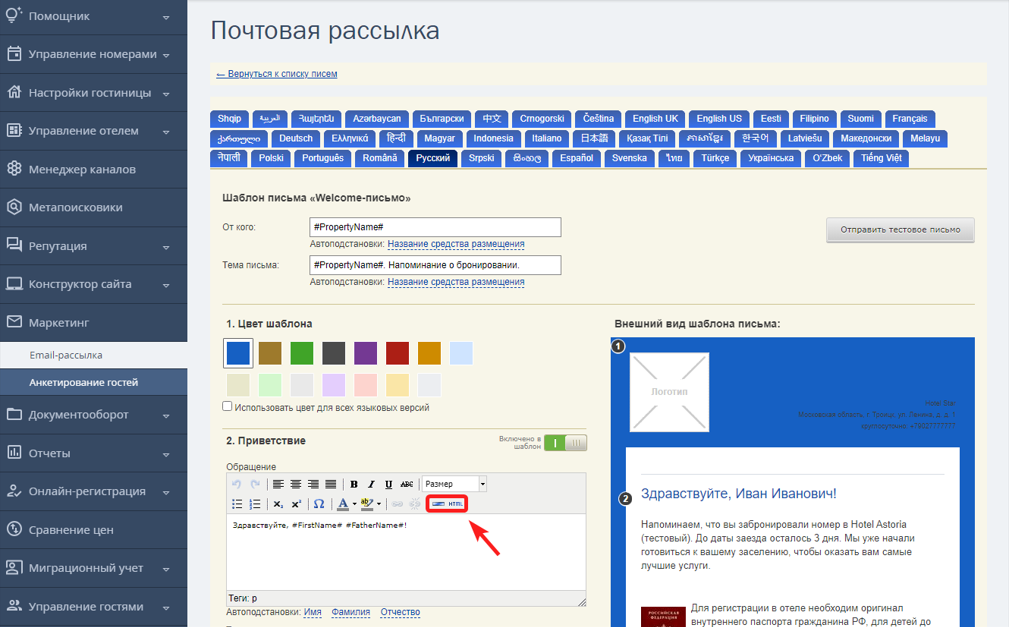The height and width of the screenshot is (627, 1009).
Task: Apply text highlight background color icon
Action: point(367,504)
